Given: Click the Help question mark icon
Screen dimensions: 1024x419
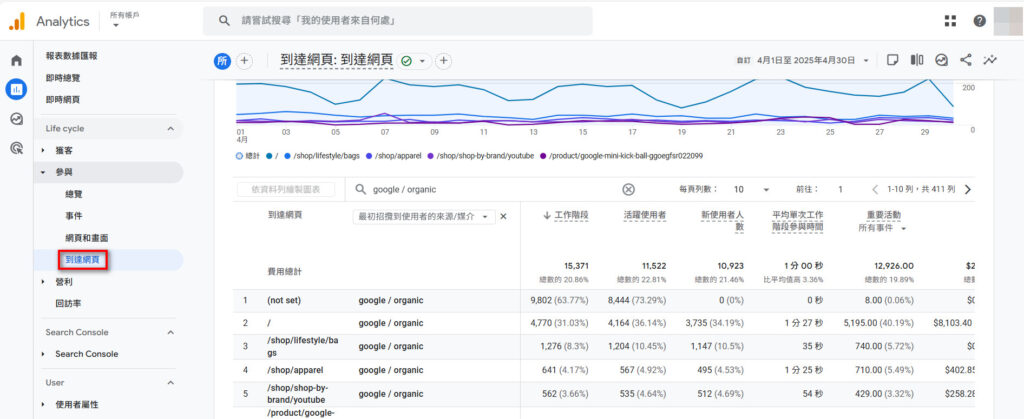Looking at the screenshot, I should (979, 21).
